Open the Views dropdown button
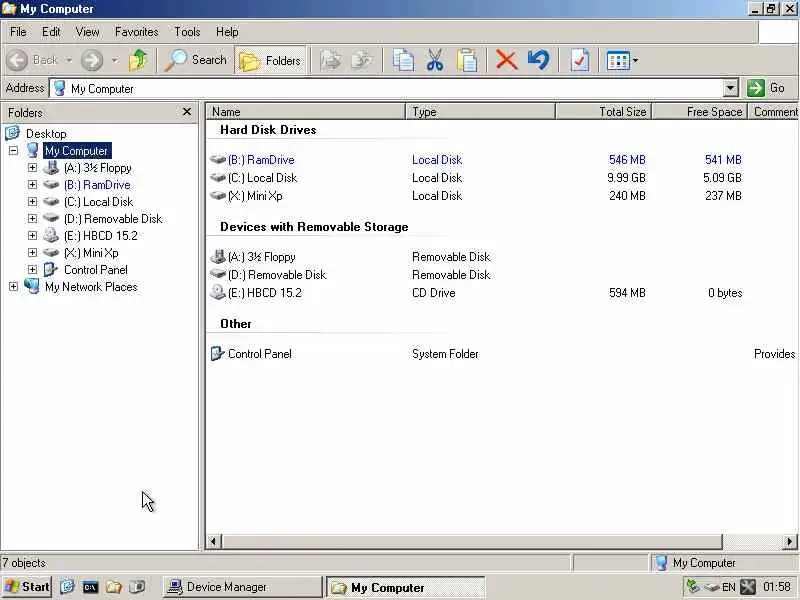Viewport: 800px width, 600px height. (622, 60)
